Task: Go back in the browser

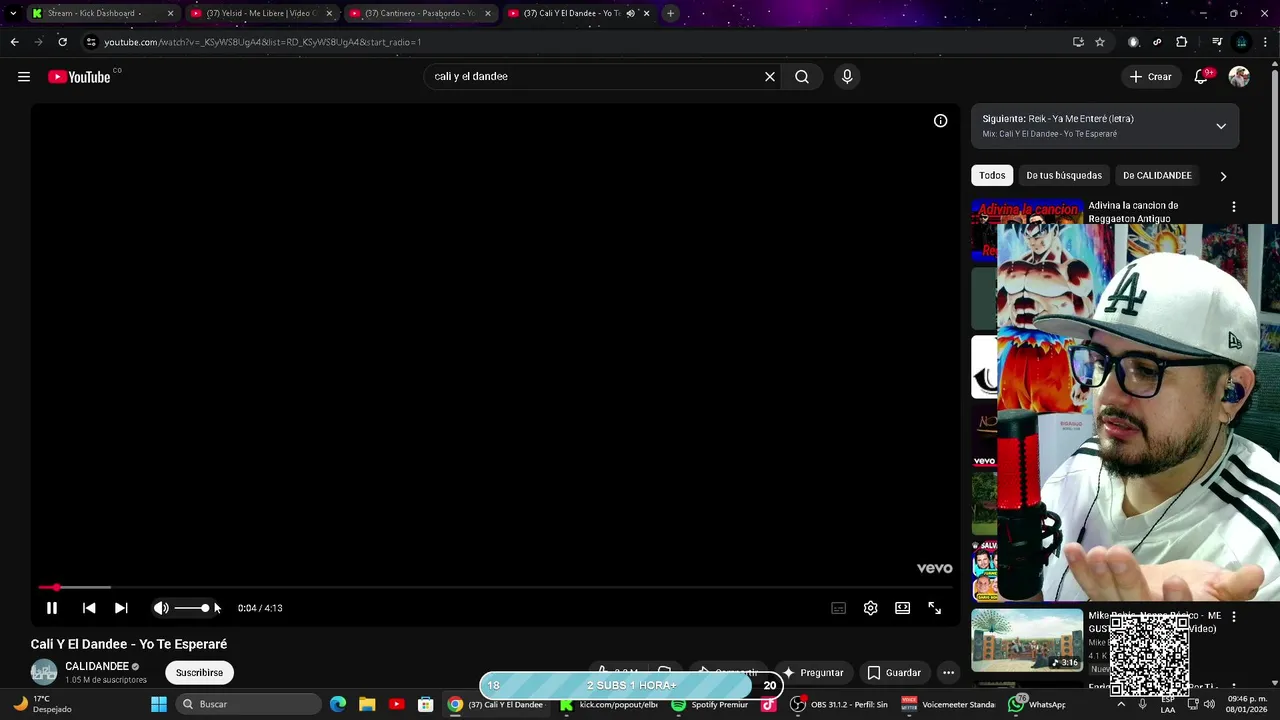Action: (x=14, y=42)
